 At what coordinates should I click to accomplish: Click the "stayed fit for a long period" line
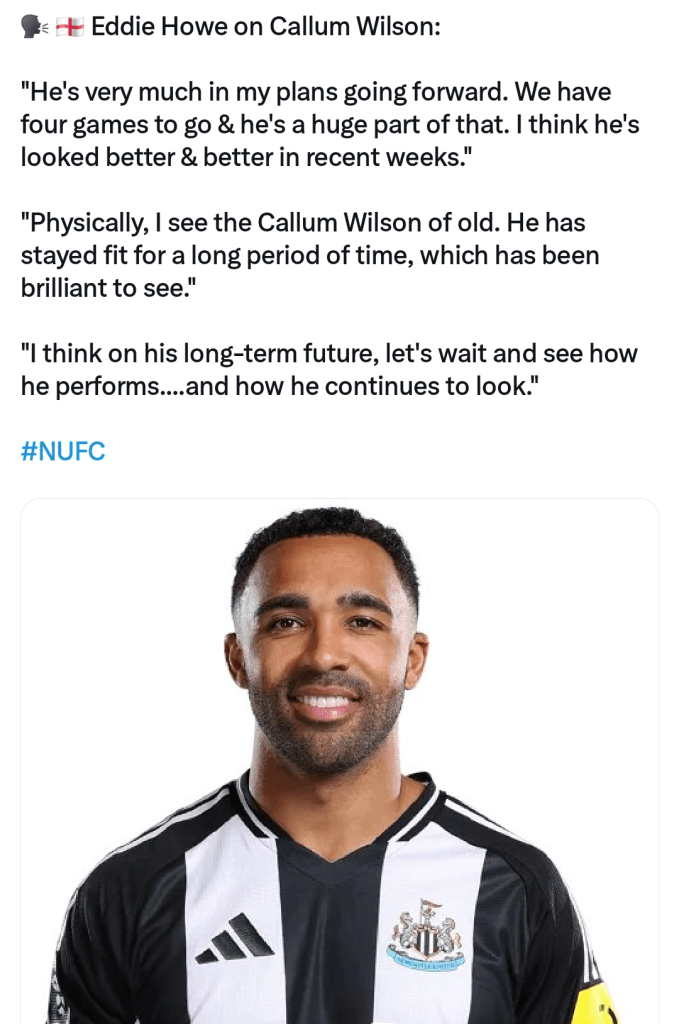[309, 255]
